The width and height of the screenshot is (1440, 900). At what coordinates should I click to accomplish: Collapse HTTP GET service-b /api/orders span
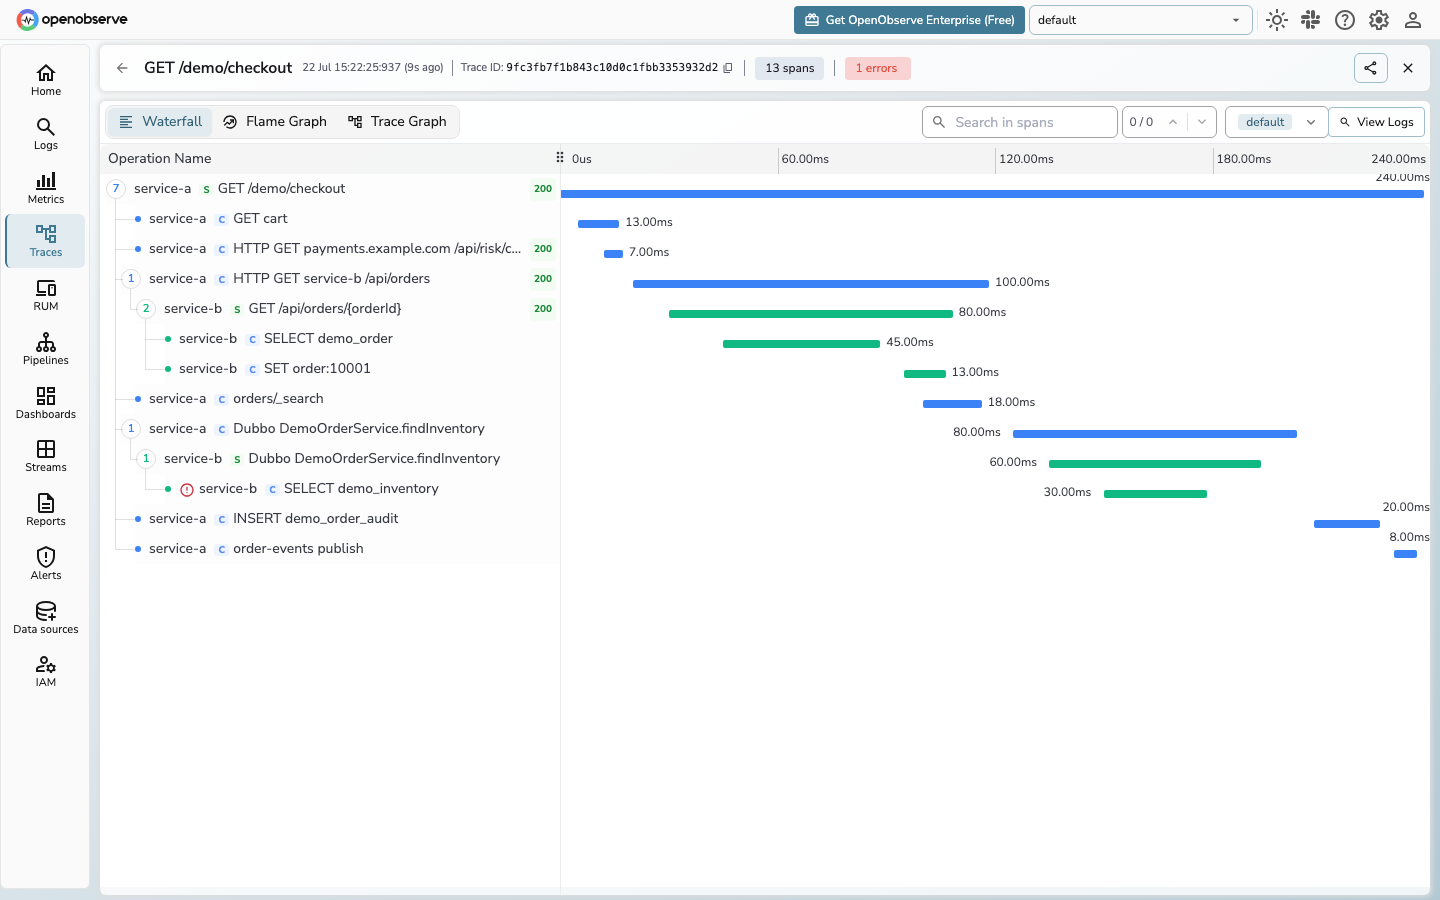click(131, 278)
